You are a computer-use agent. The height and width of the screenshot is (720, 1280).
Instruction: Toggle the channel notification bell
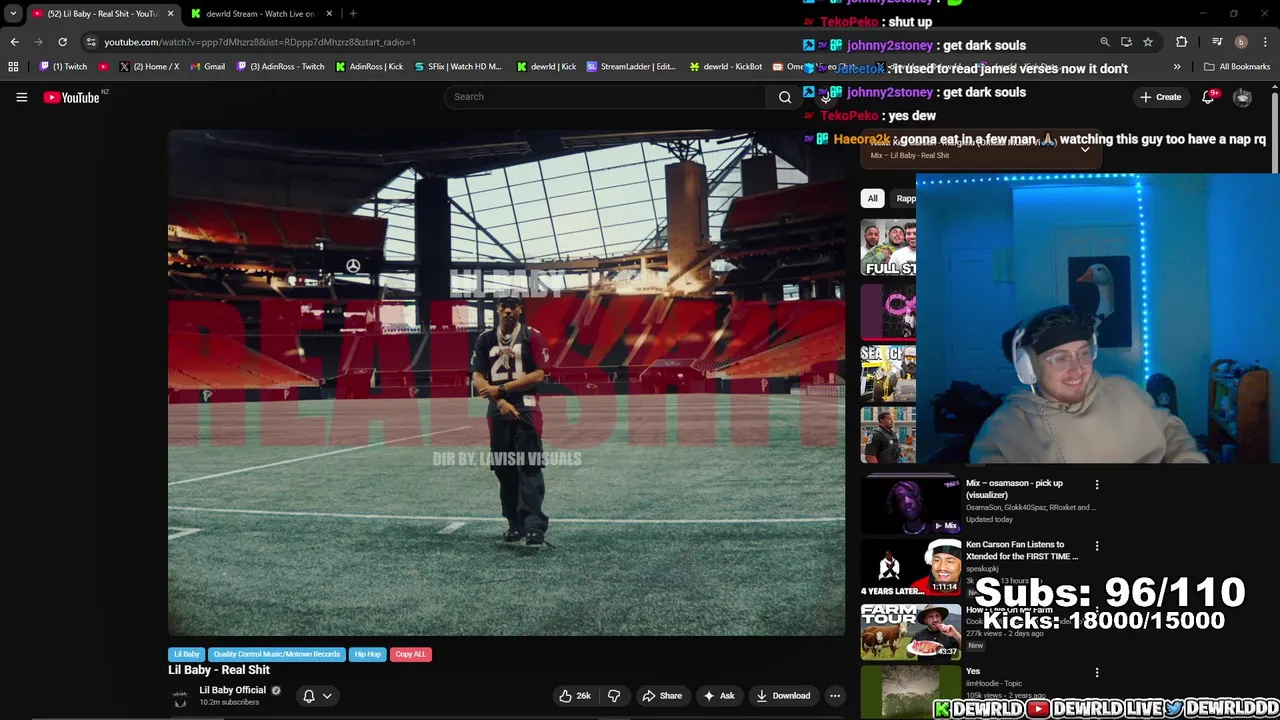click(x=309, y=696)
